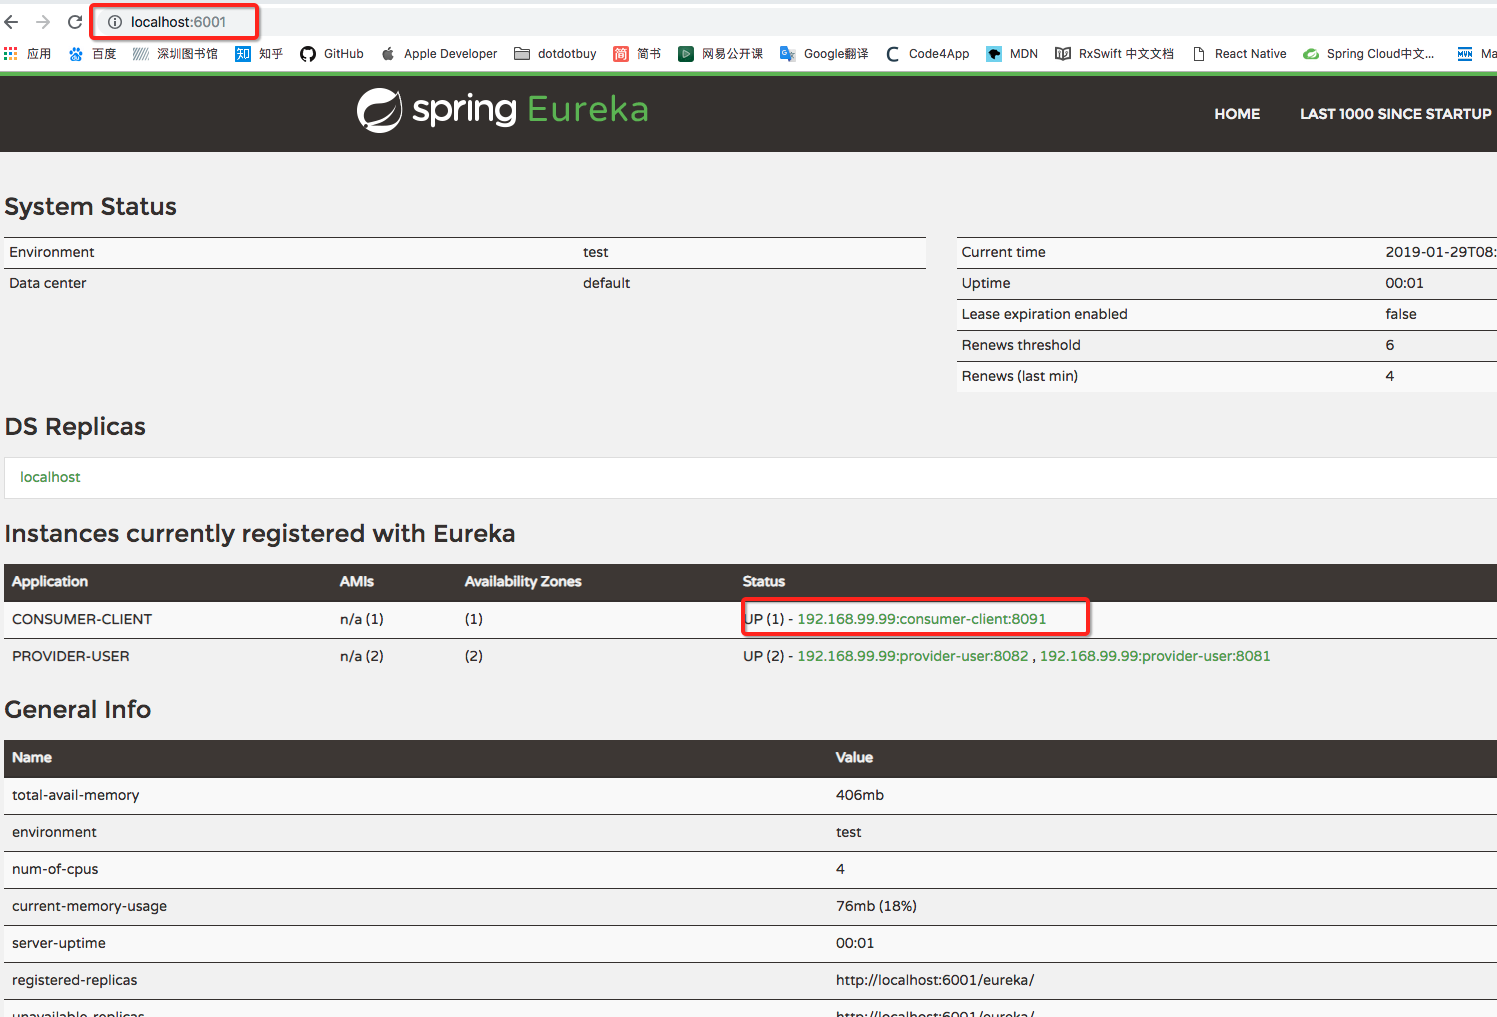Click the num-of-cpus row name
1497x1017 pixels.
click(55, 869)
